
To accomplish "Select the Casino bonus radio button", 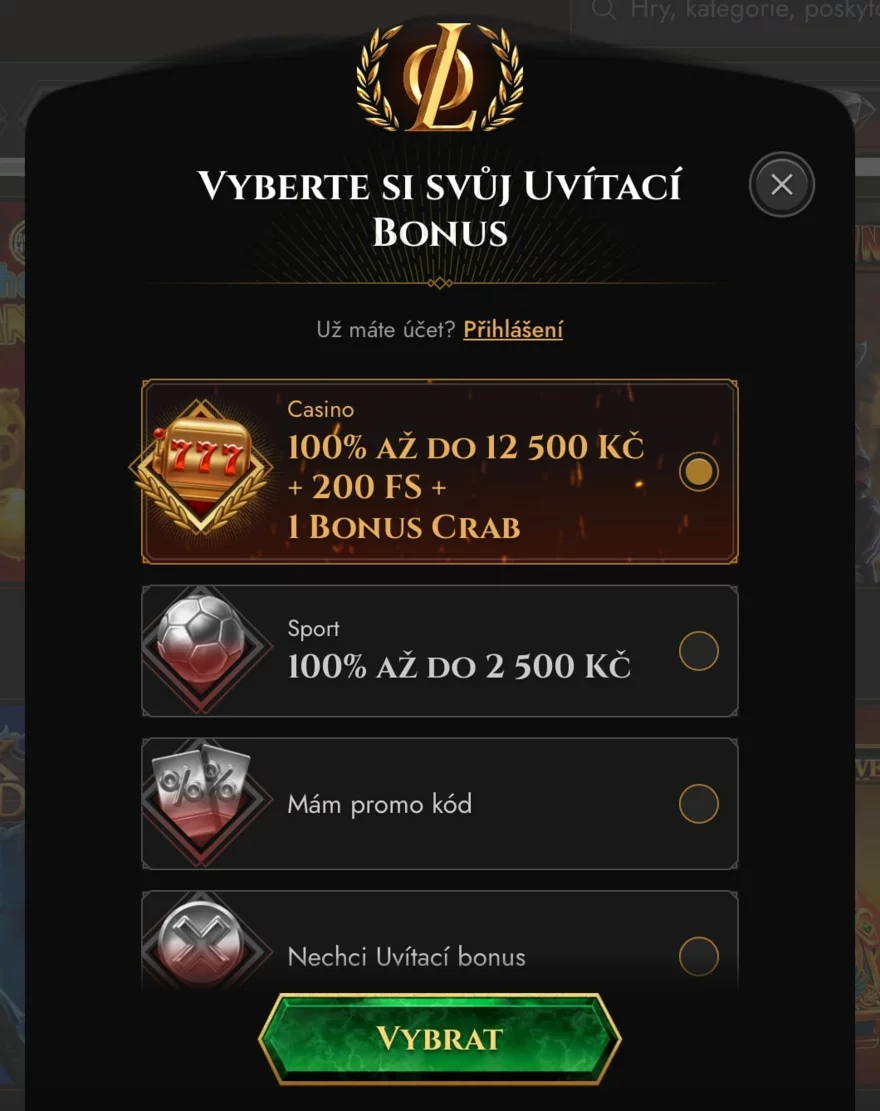I will pyautogui.click(x=699, y=472).
